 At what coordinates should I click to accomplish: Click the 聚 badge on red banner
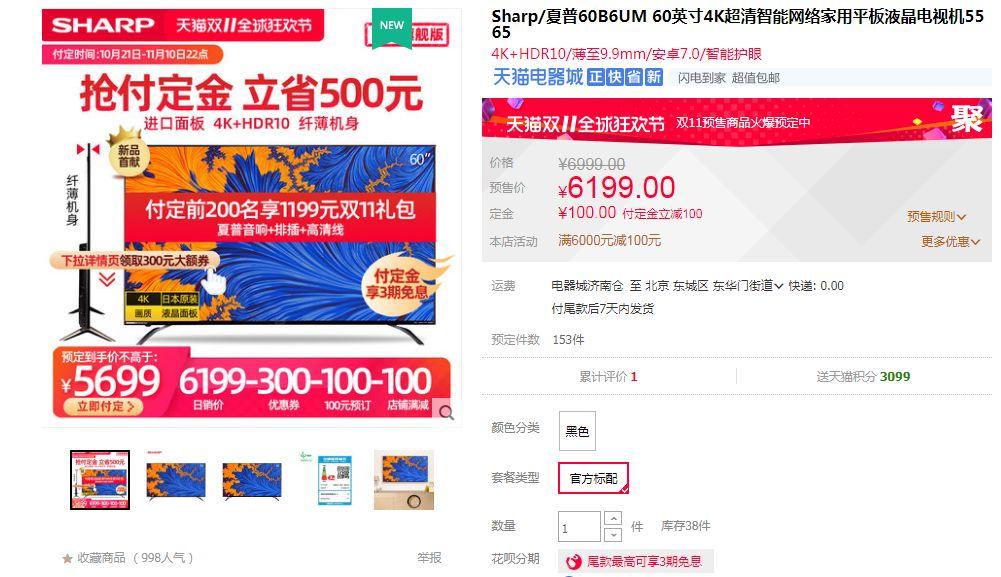click(966, 119)
